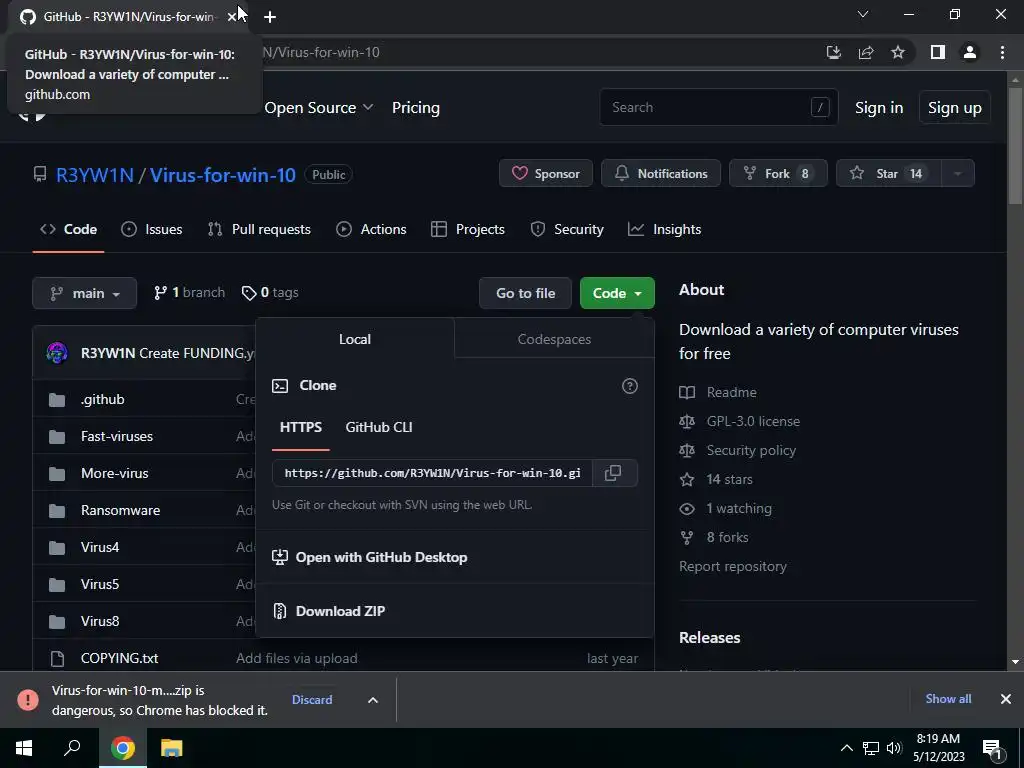Viewport: 1024px width, 768px height.
Task: Bookmark this tab with the star icon
Action: 898,52
